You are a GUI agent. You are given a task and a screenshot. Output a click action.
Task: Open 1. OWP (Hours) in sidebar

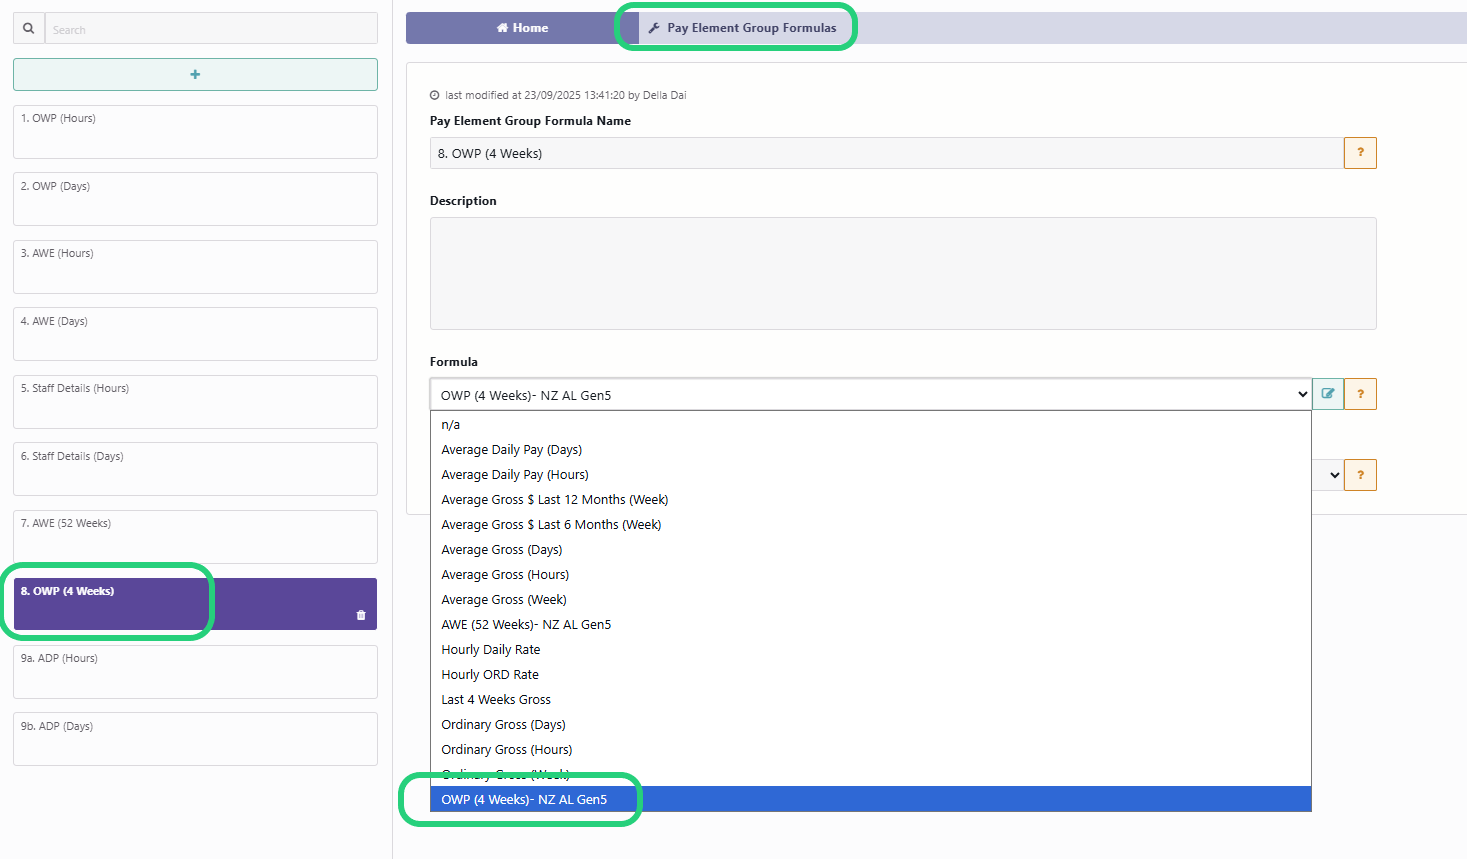coord(195,132)
